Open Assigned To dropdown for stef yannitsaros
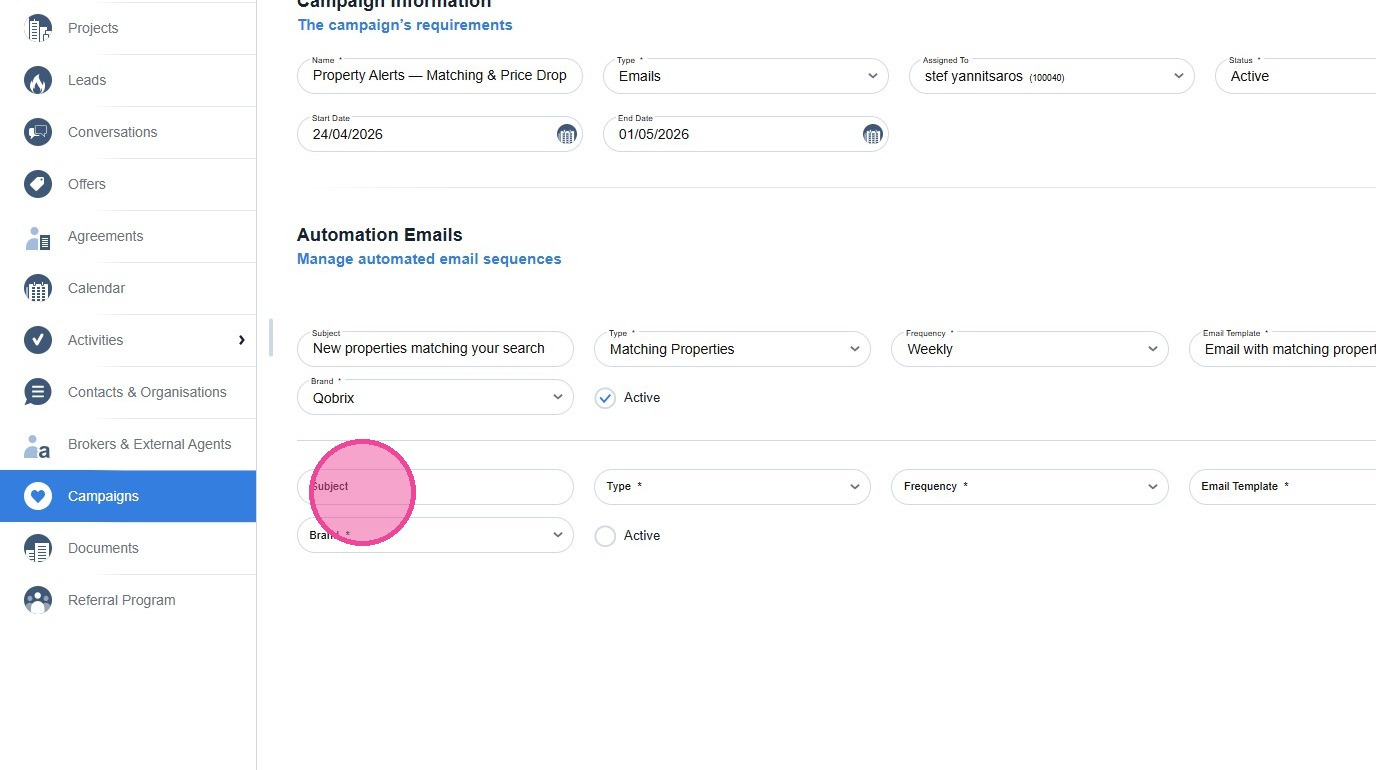1376x770 pixels. tap(1051, 76)
